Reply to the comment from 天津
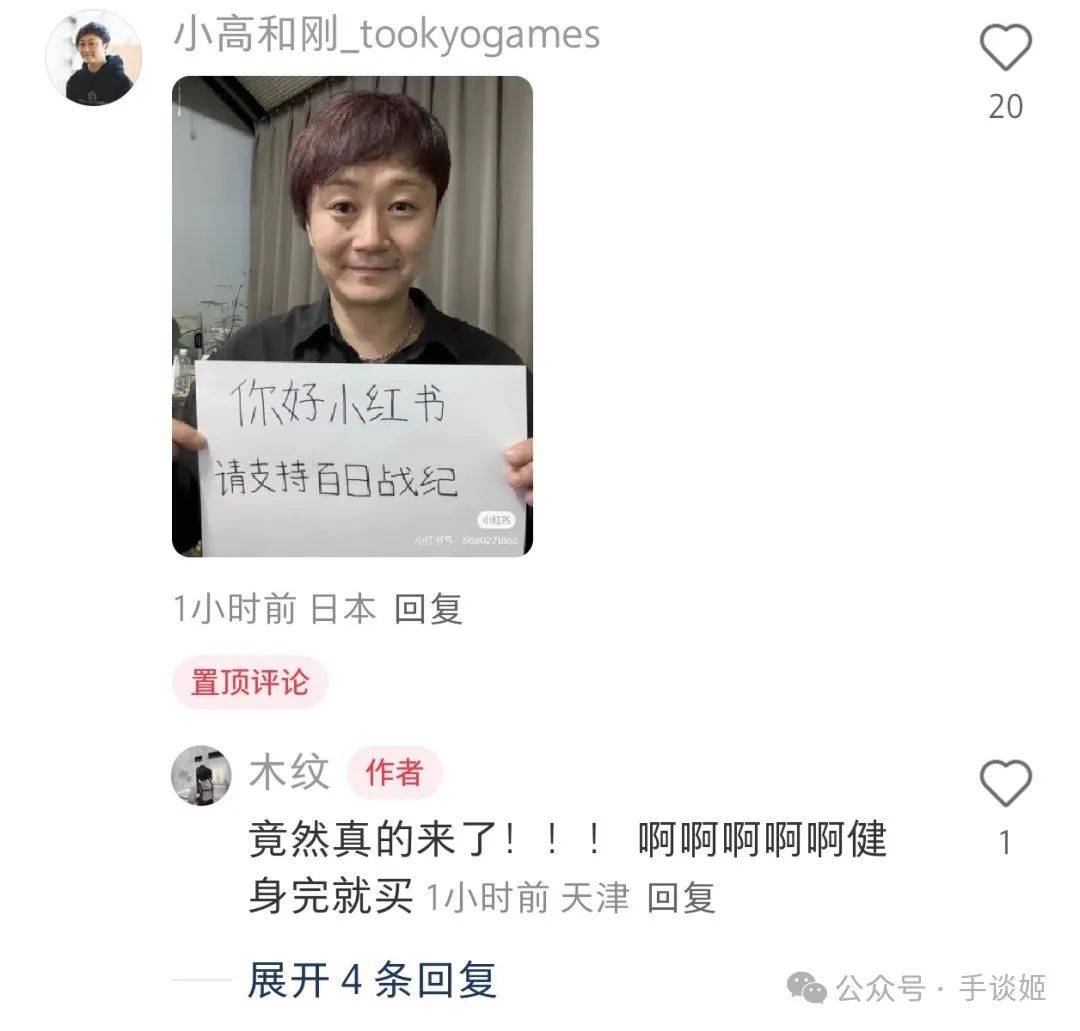The height and width of the screenshot is (1031, 1080). click(x=681, y=897)
